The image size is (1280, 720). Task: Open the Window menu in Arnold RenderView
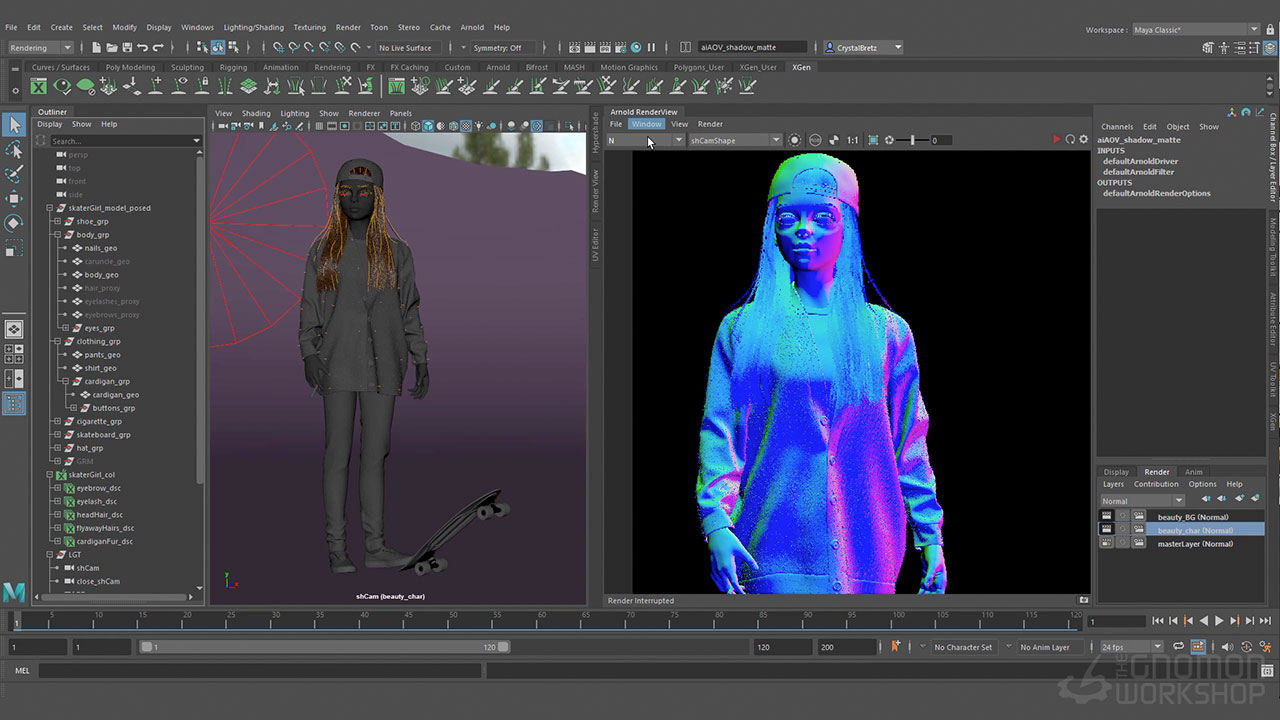click(646, 124)
